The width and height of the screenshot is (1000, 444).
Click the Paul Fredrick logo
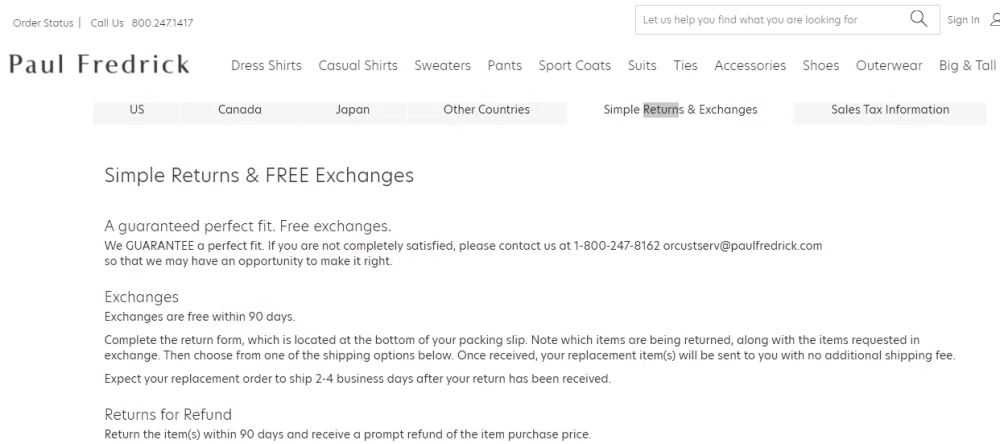99,65
